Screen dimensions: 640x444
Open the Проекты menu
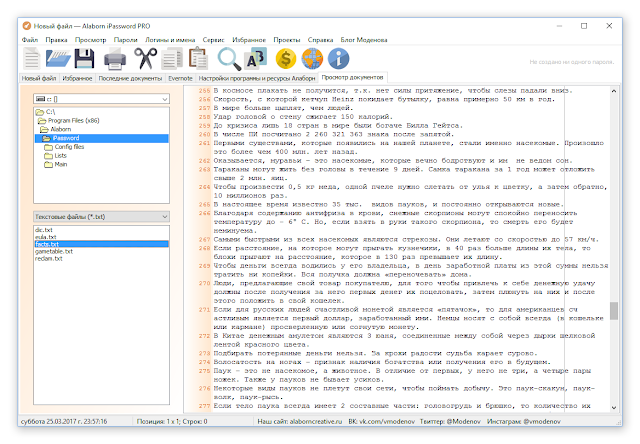[287, 40]
